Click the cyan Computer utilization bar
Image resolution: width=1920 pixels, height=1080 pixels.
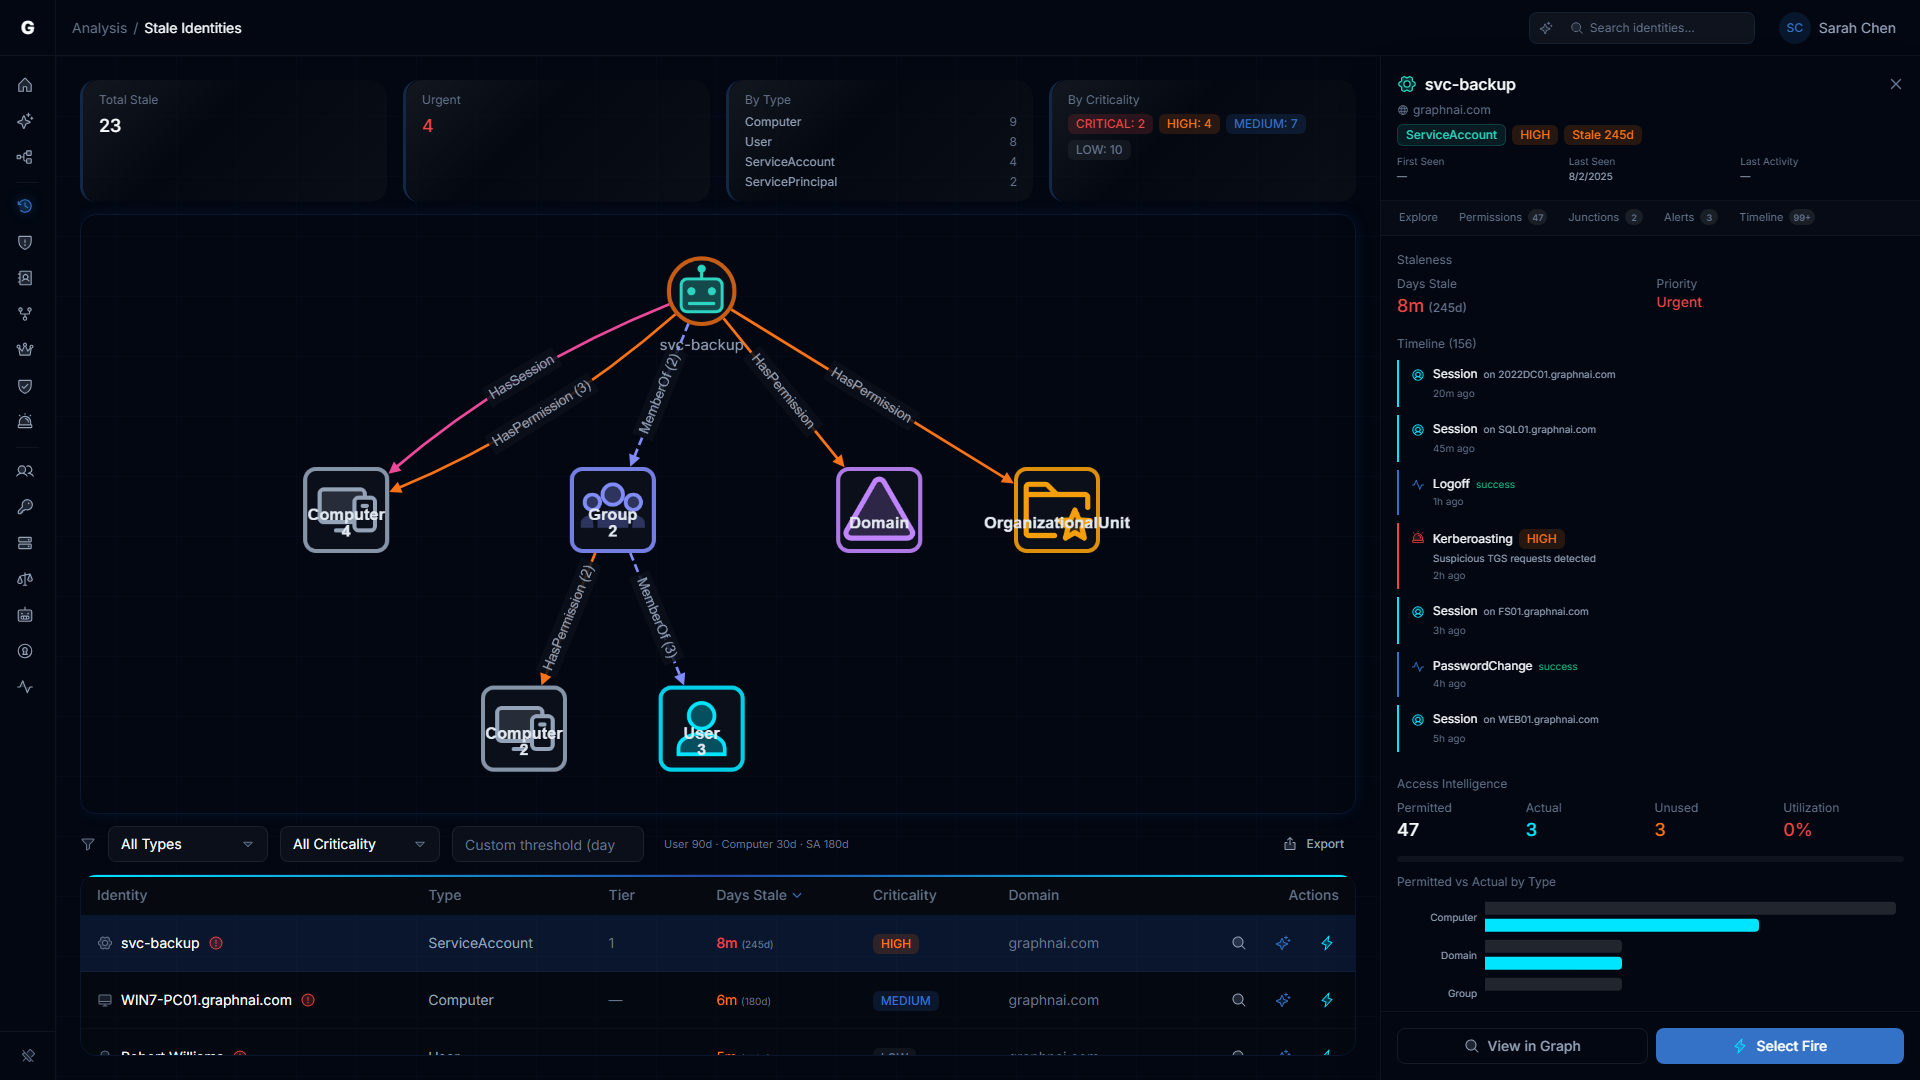(x=1620, y=925)
